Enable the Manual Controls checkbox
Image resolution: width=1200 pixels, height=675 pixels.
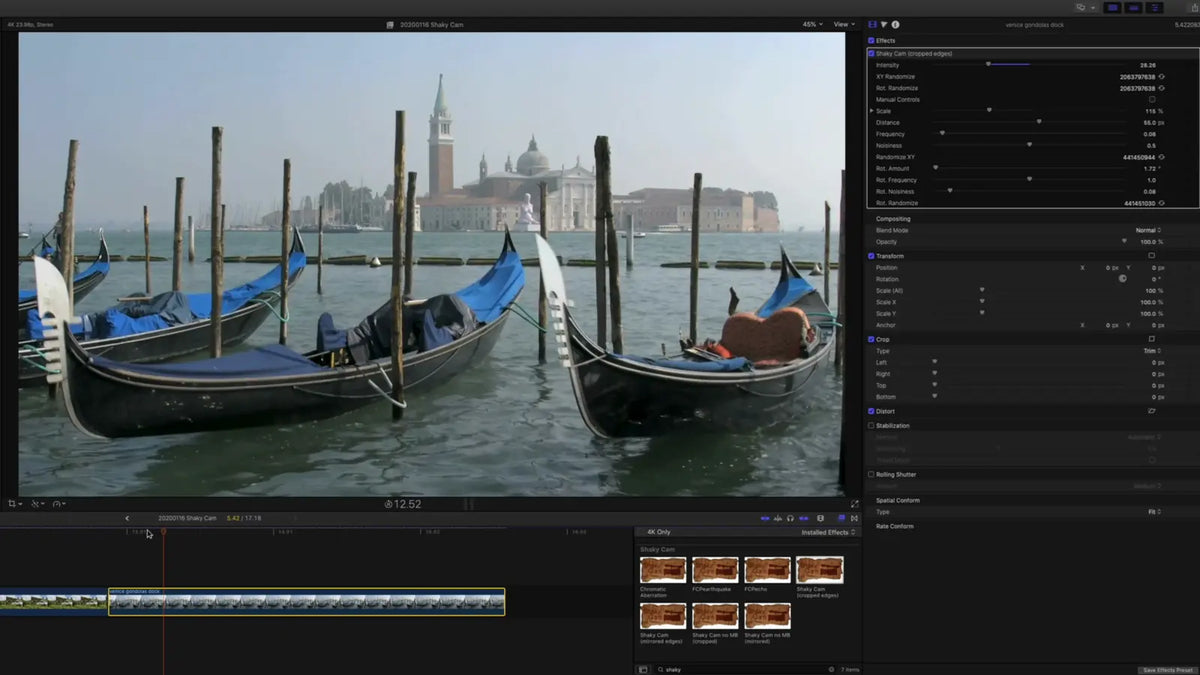coord(1152,99)
